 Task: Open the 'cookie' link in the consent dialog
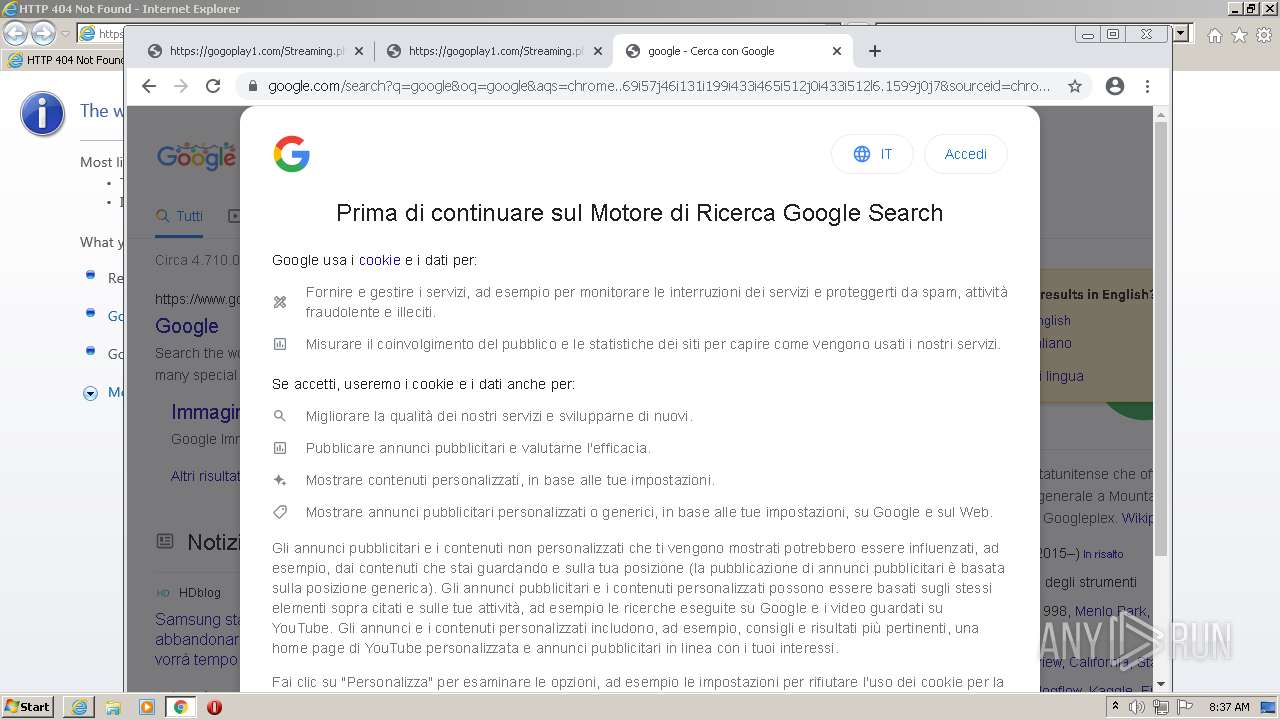coord(379,260)
